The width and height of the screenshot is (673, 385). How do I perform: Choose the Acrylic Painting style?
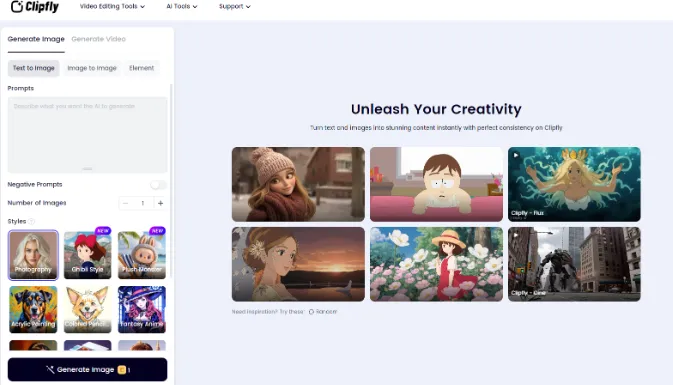tap(33, 309)
